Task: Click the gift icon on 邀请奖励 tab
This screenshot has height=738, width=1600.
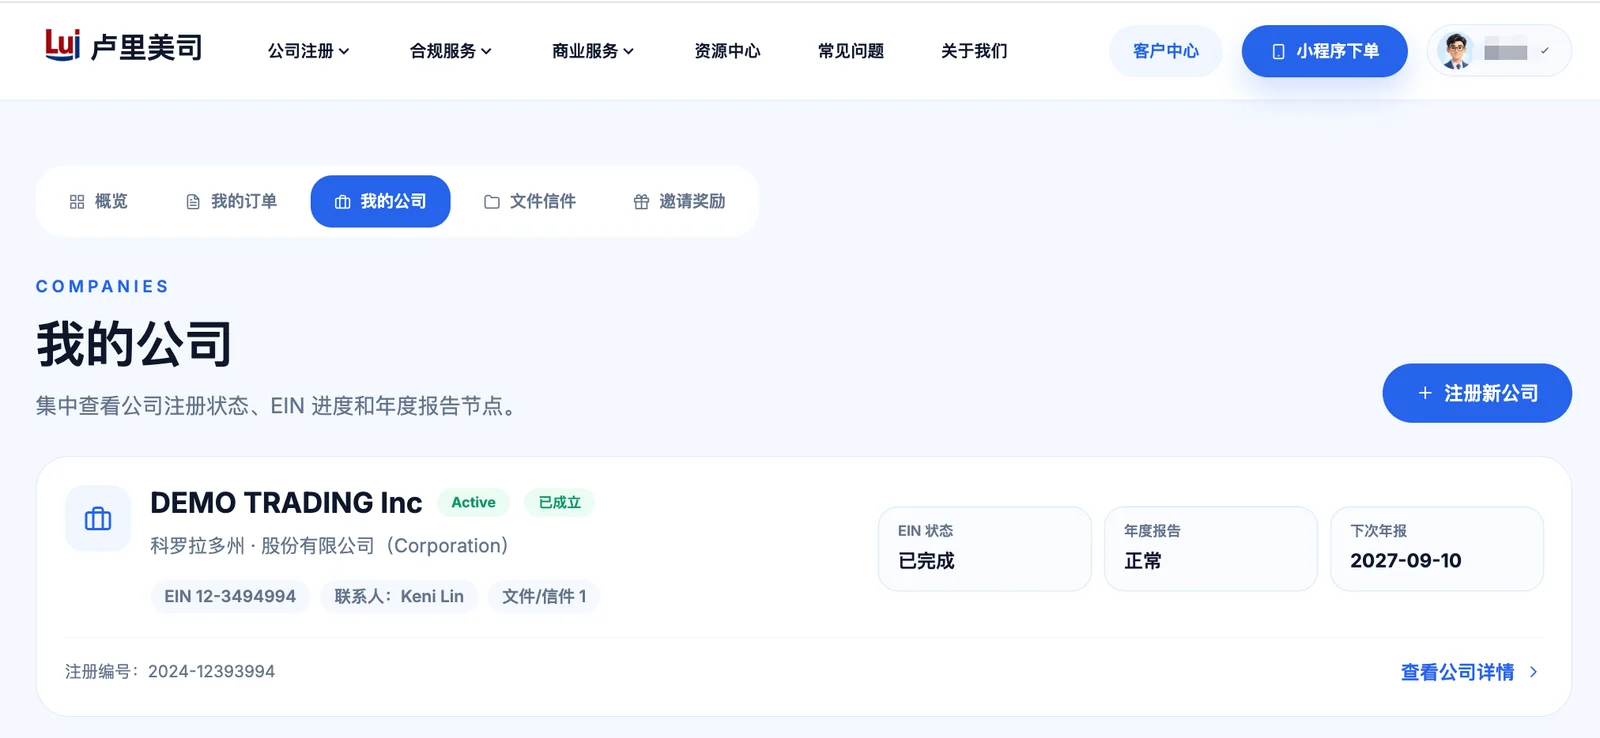Action: 642,202
